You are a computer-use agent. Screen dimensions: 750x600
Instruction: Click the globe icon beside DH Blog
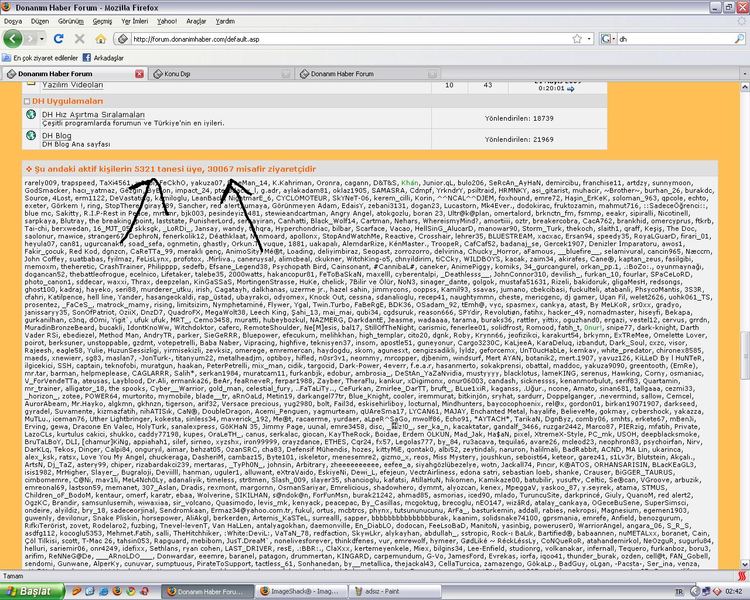point(31,135)
